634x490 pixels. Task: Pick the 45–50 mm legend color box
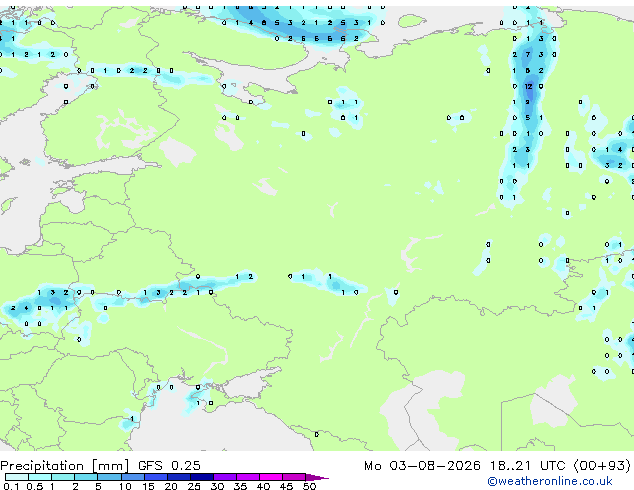294,477
